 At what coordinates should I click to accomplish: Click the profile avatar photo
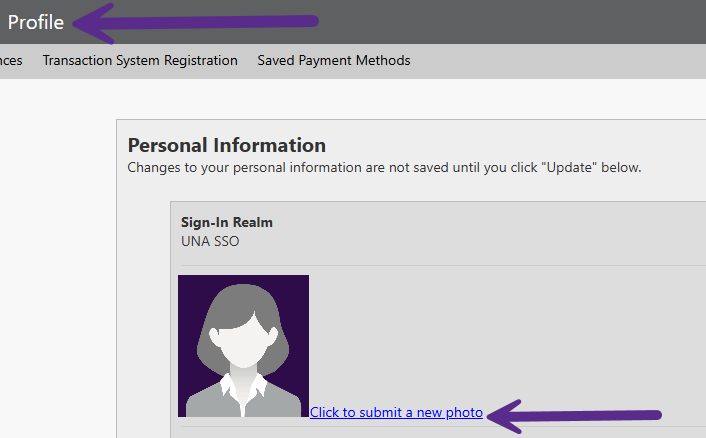pos(243,346)
